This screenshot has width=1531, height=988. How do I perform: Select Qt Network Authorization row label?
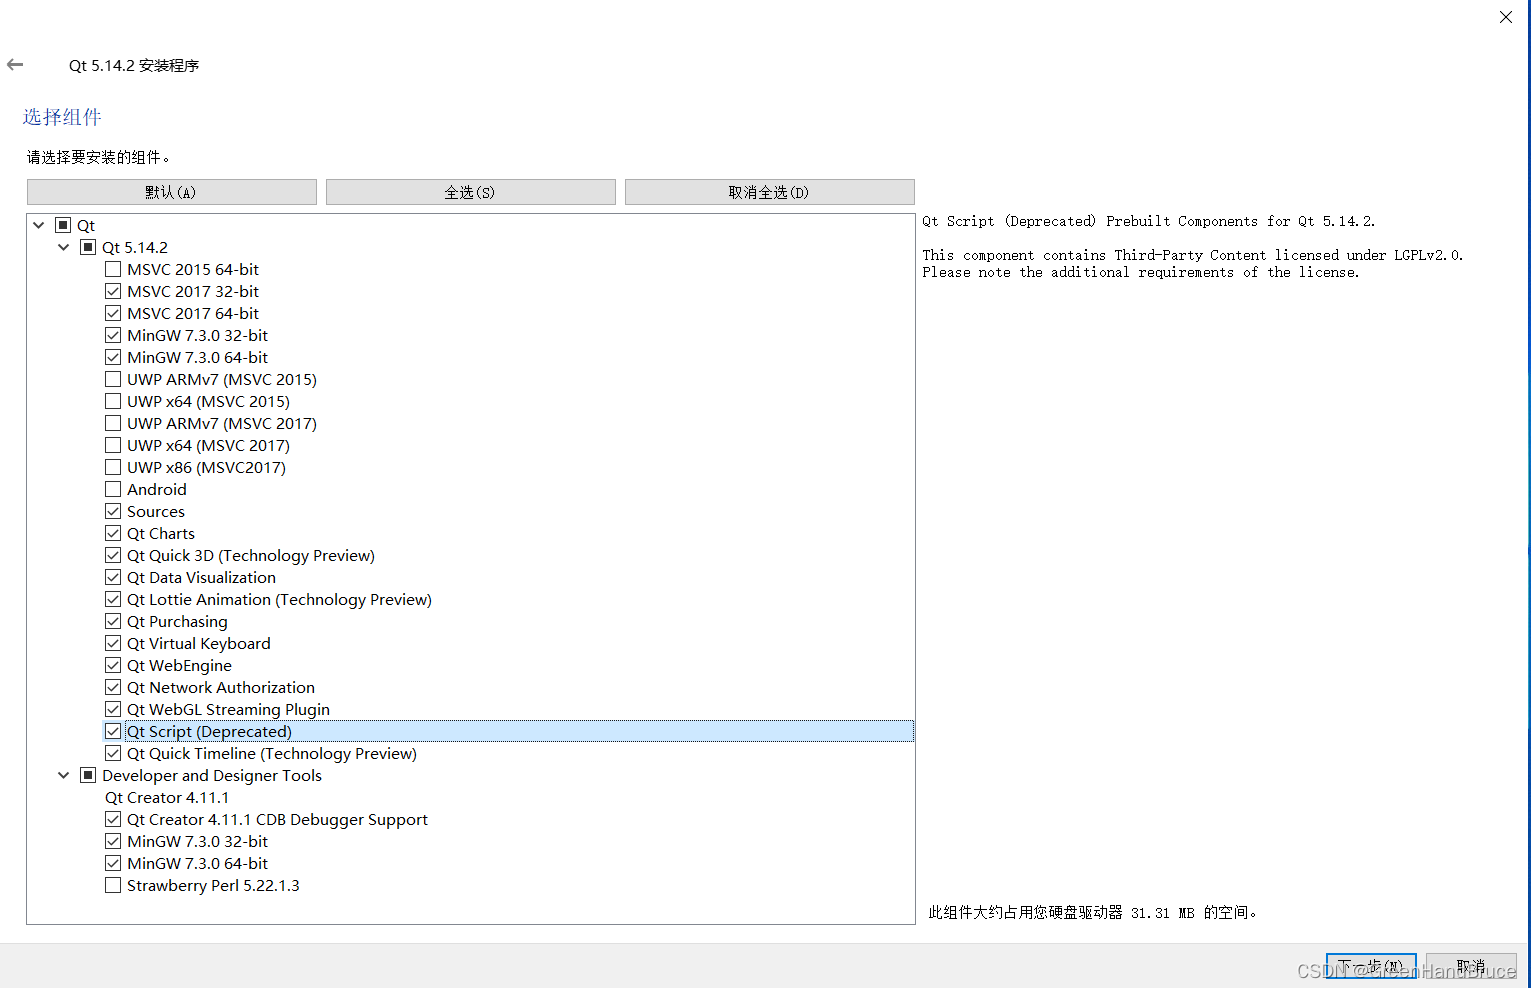tap(221, 687)
